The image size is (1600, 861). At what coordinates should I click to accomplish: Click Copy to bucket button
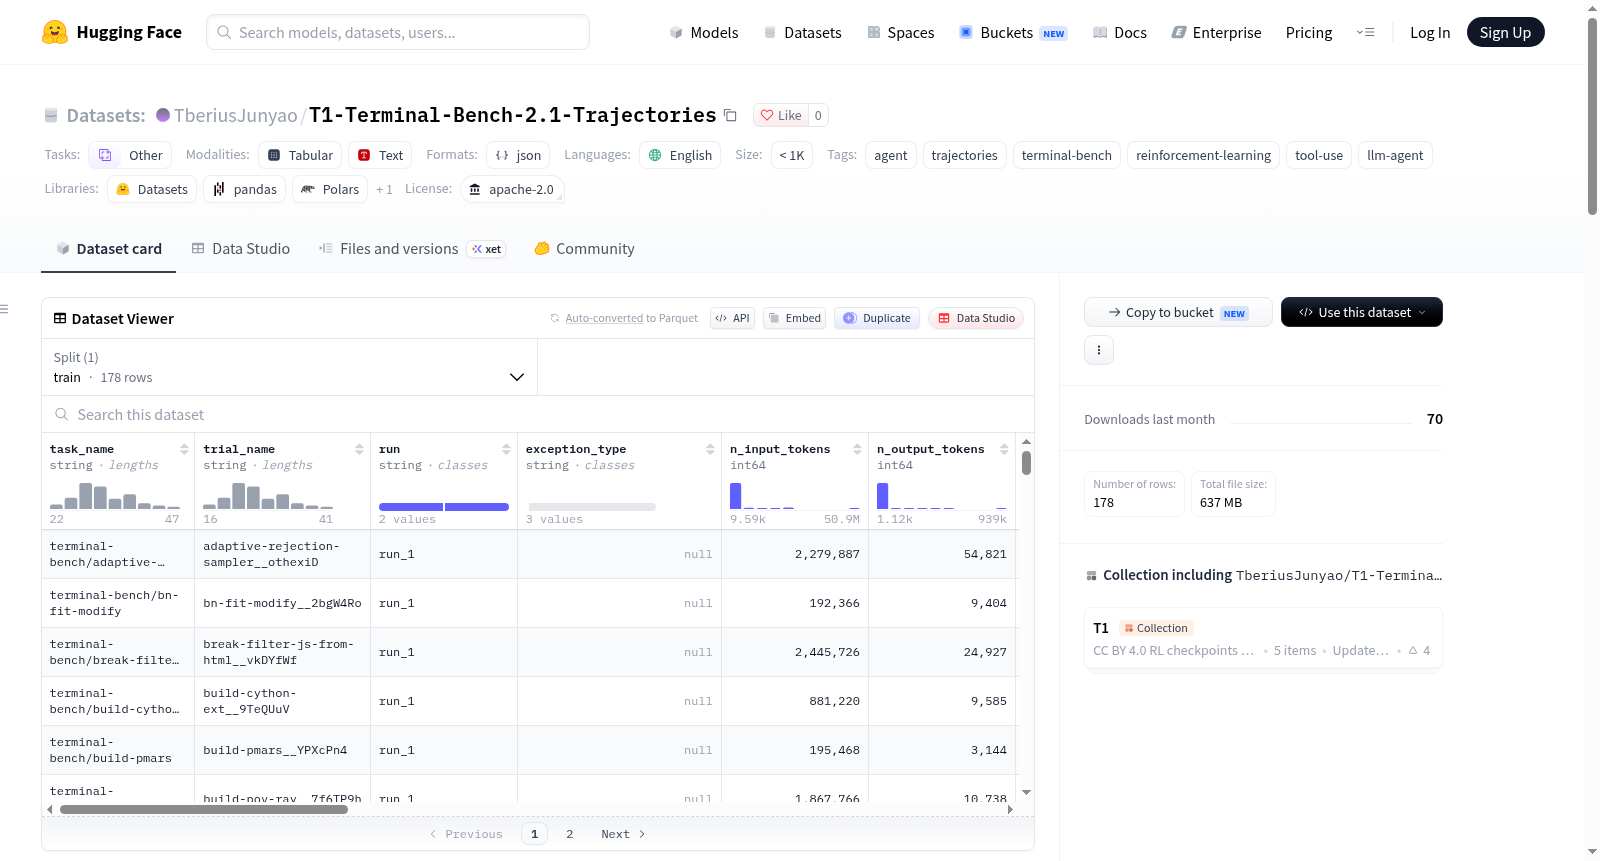[x=1178, y=312]
